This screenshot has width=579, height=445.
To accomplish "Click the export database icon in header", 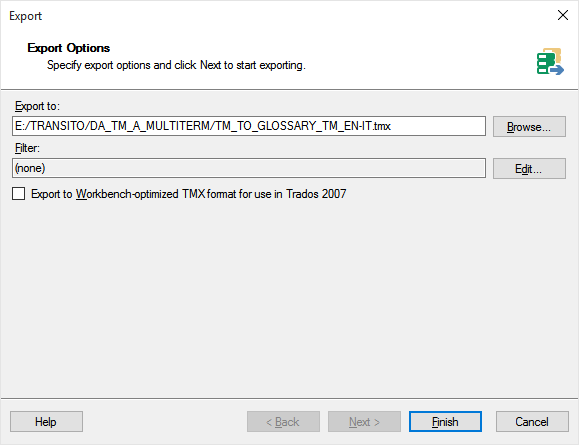I will click(550, 61).
